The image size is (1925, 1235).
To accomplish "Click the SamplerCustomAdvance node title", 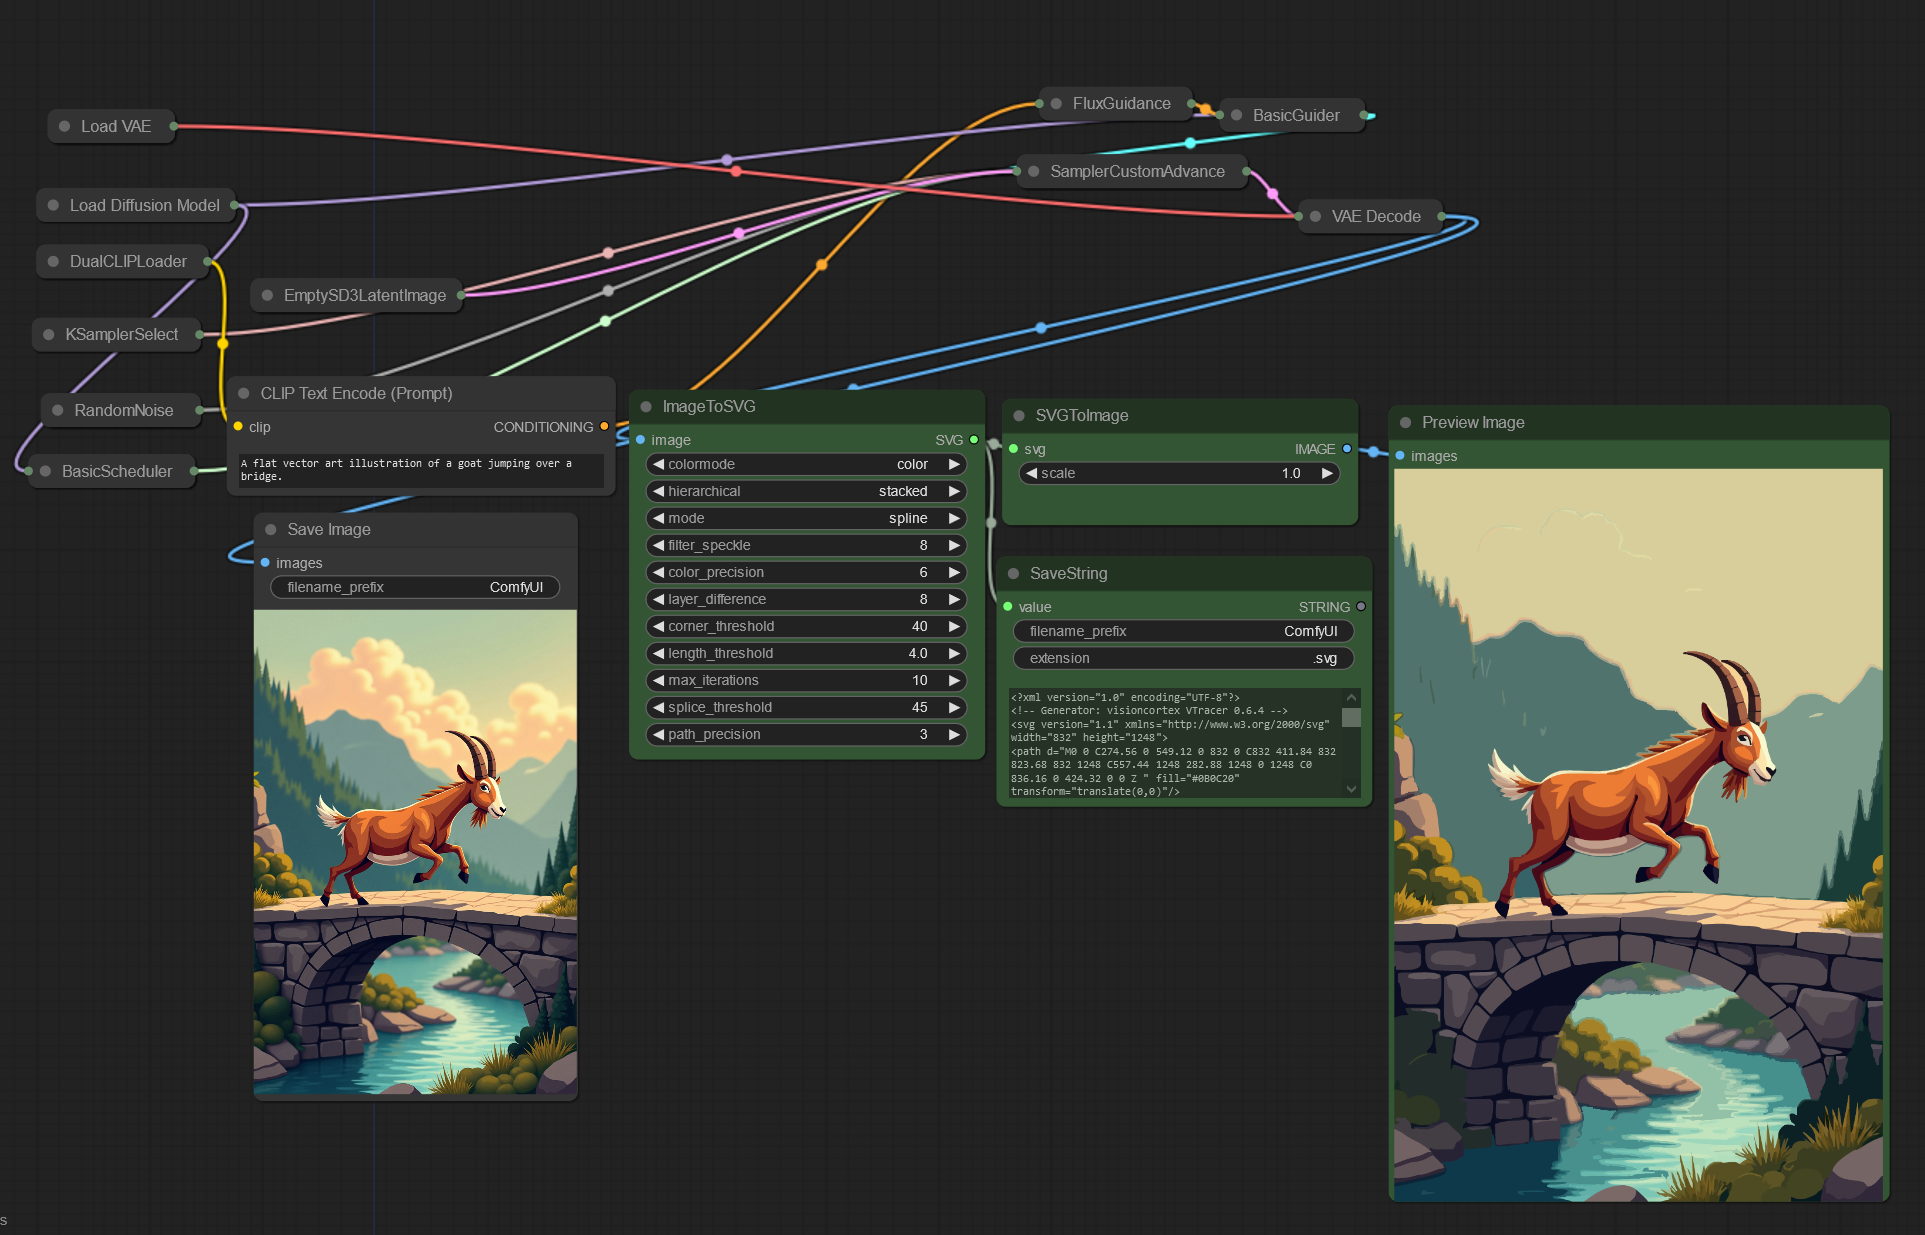I will point(1137,171).
